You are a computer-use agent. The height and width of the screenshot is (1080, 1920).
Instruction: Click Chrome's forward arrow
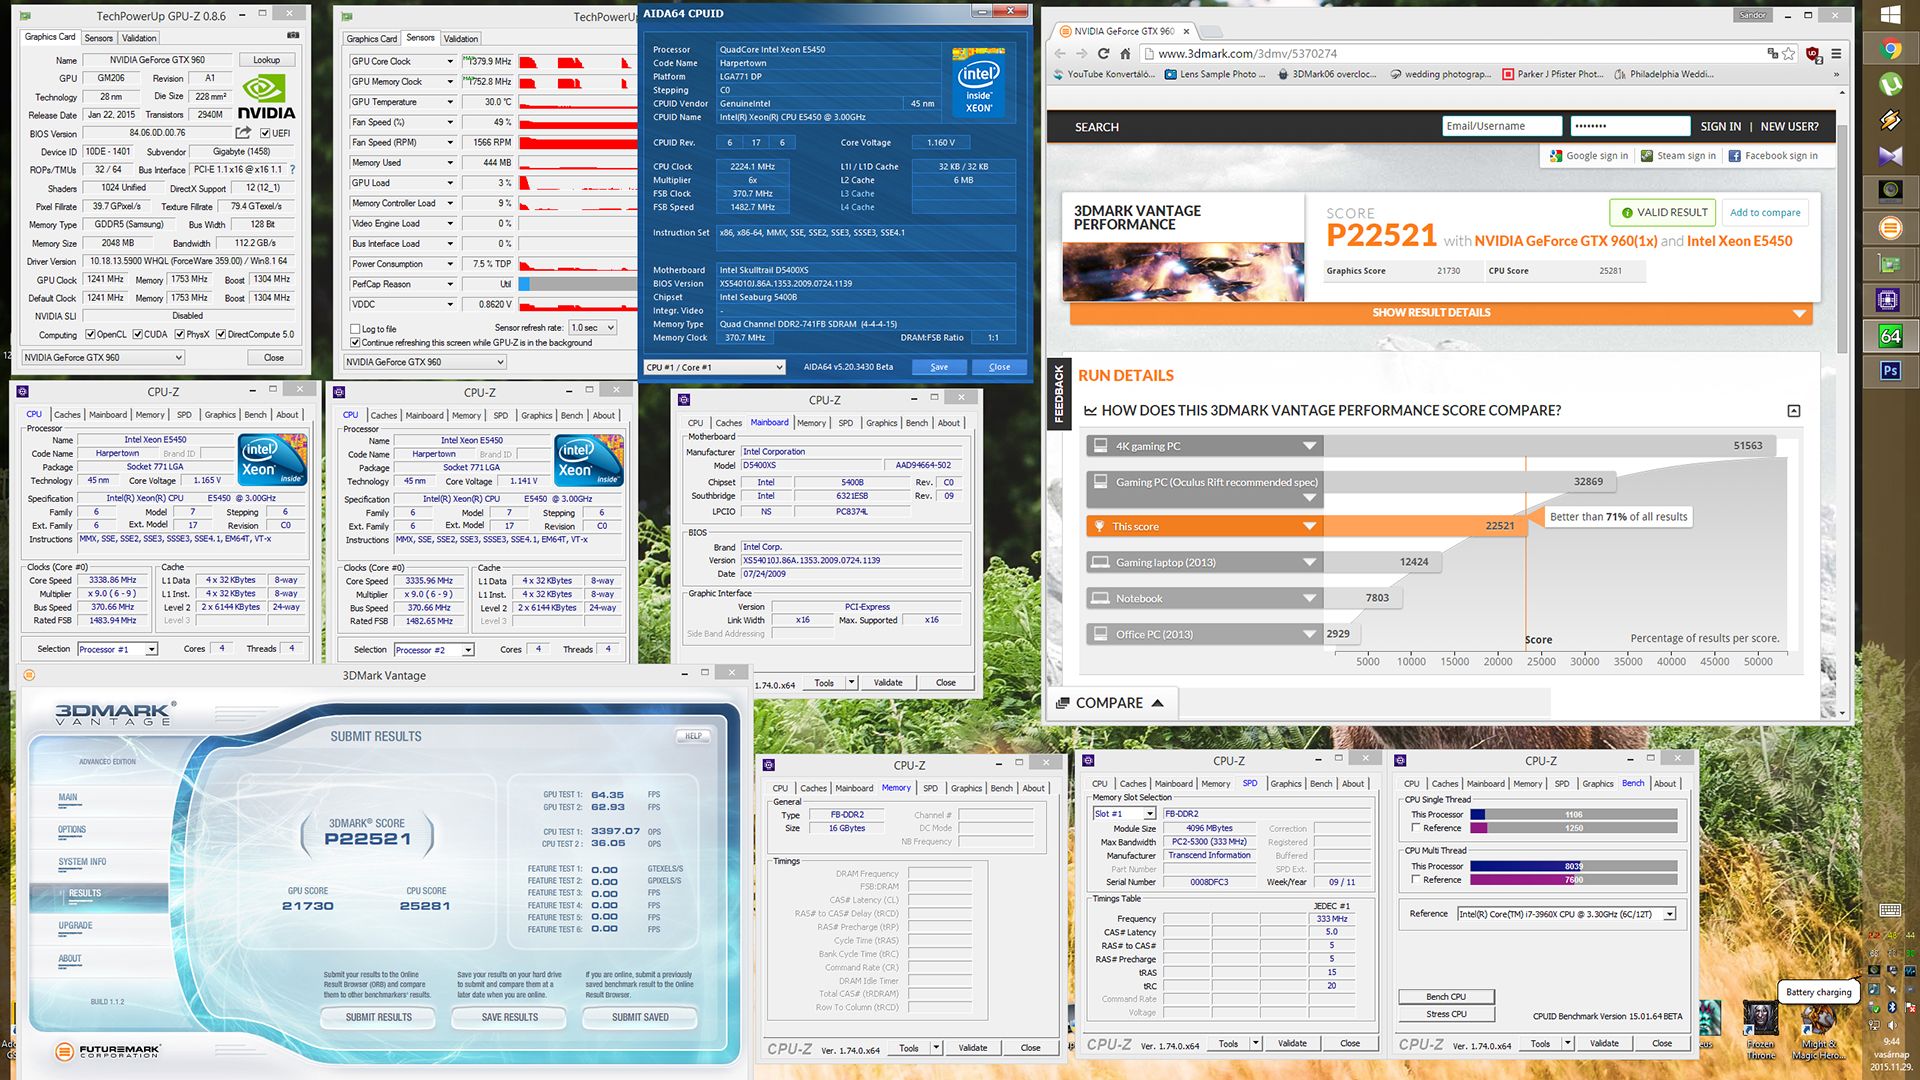1082,54
